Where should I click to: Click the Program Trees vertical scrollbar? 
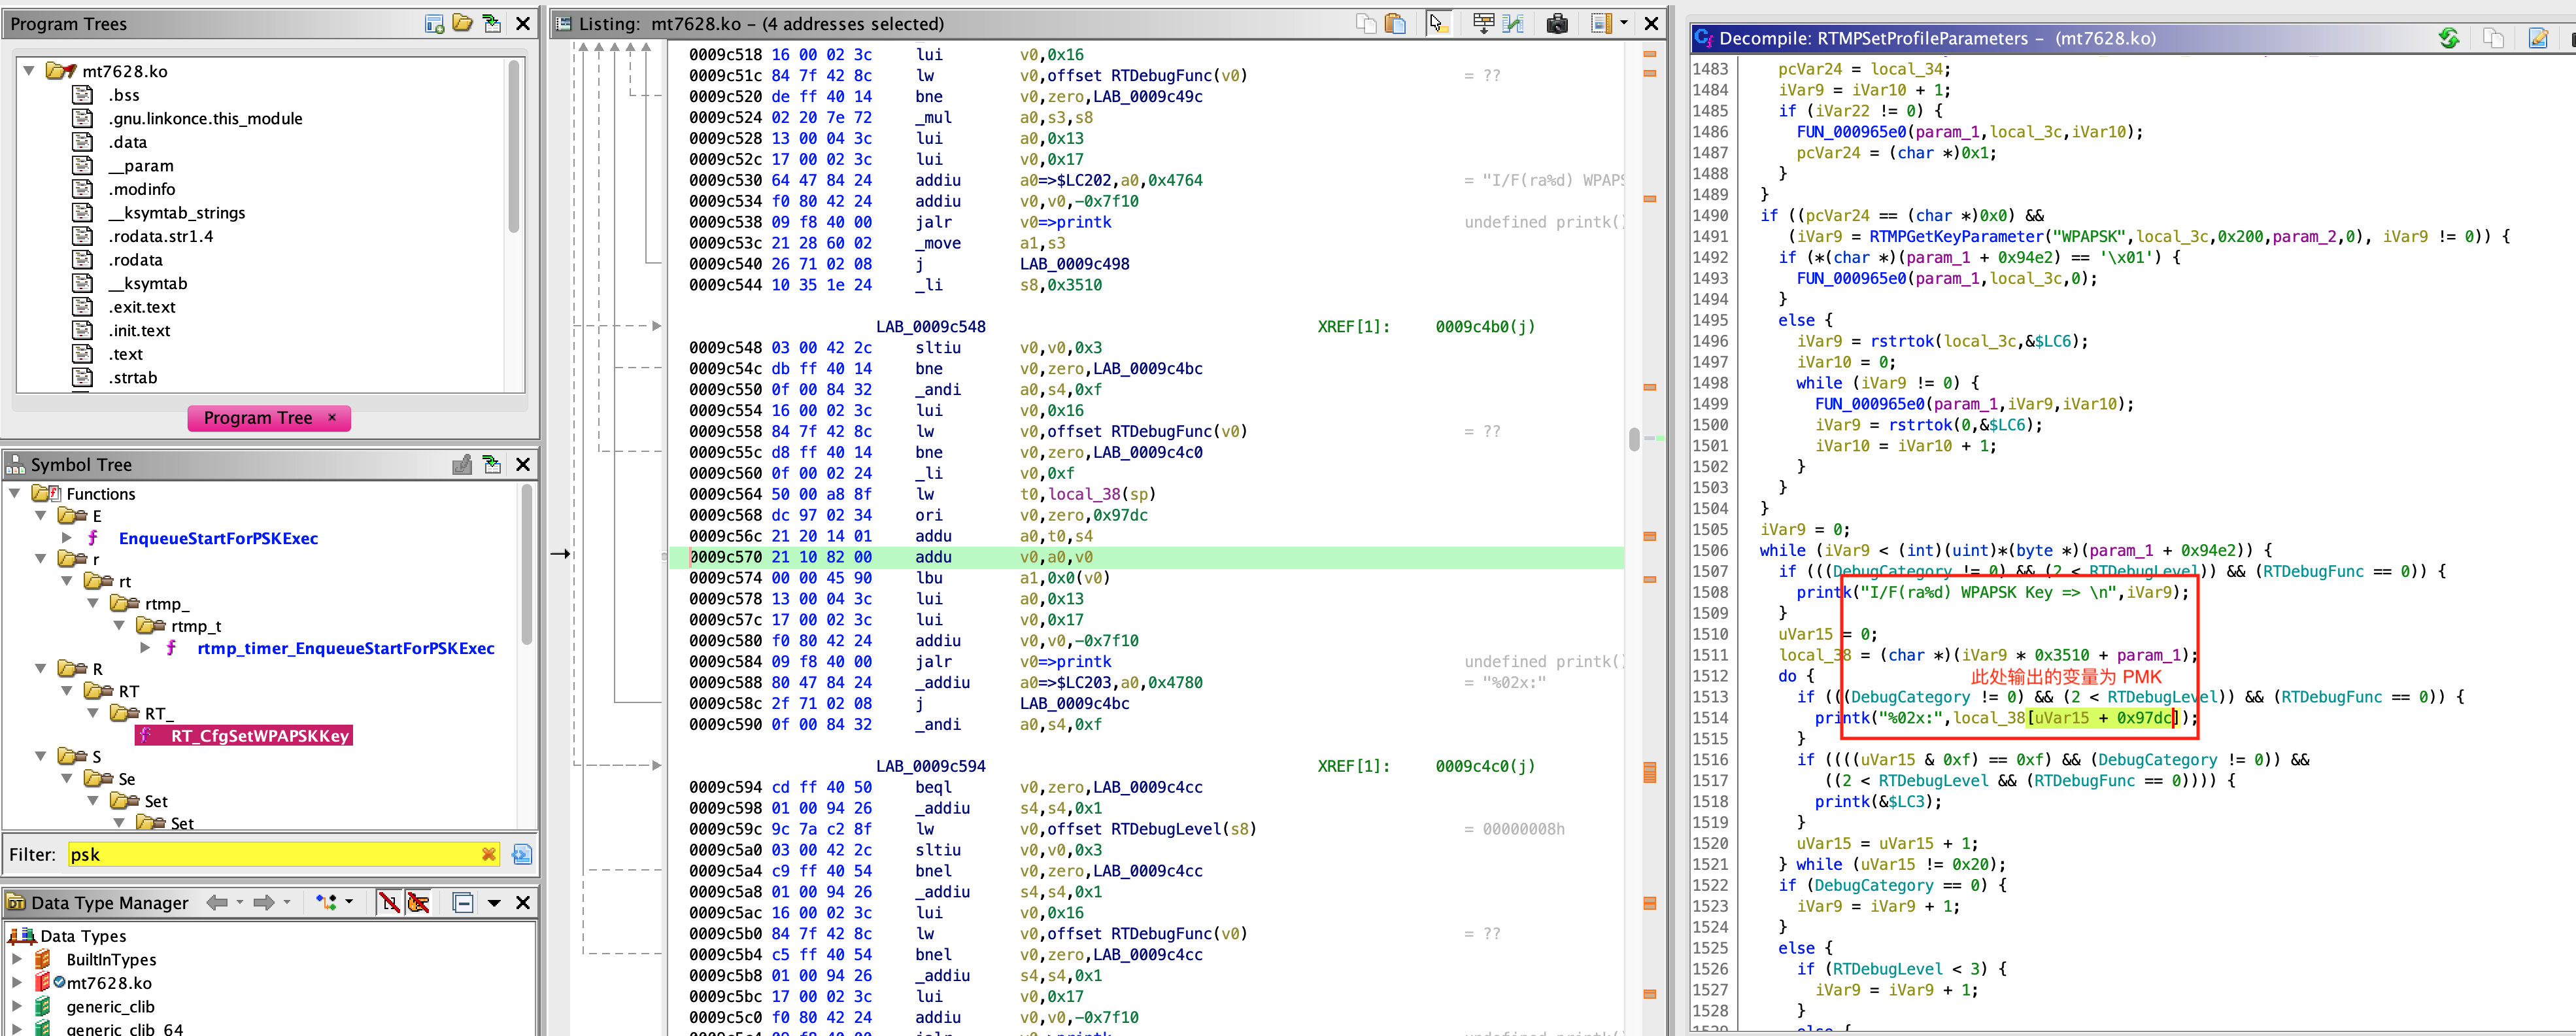[514, 146]
